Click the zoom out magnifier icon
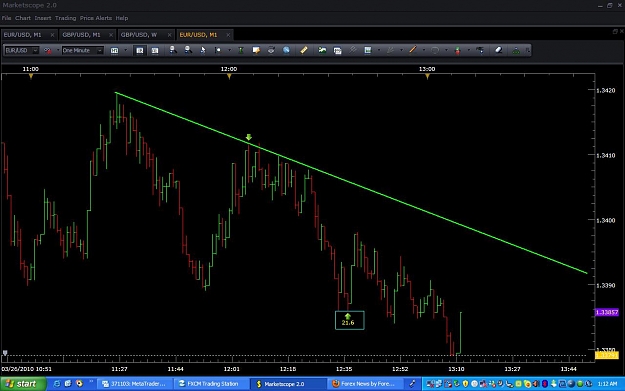The height and width of the screenshot is (391, 625). point(188,50)
